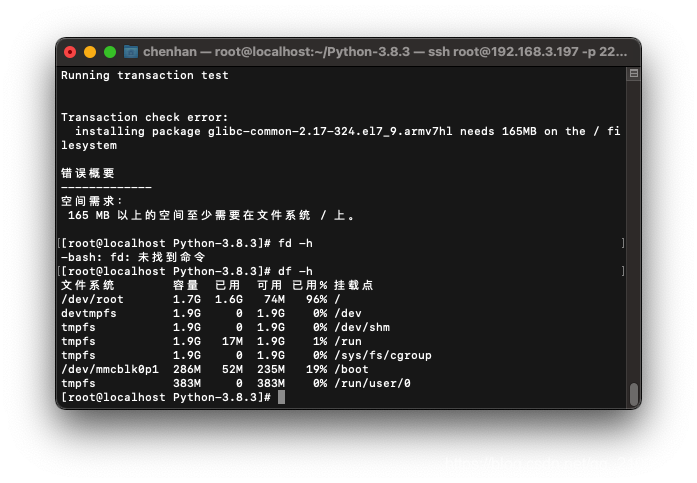The image size is (697, 483).
Task: Click the '-bash: fd: 未找到命令' error line
Action: (133, 257)
